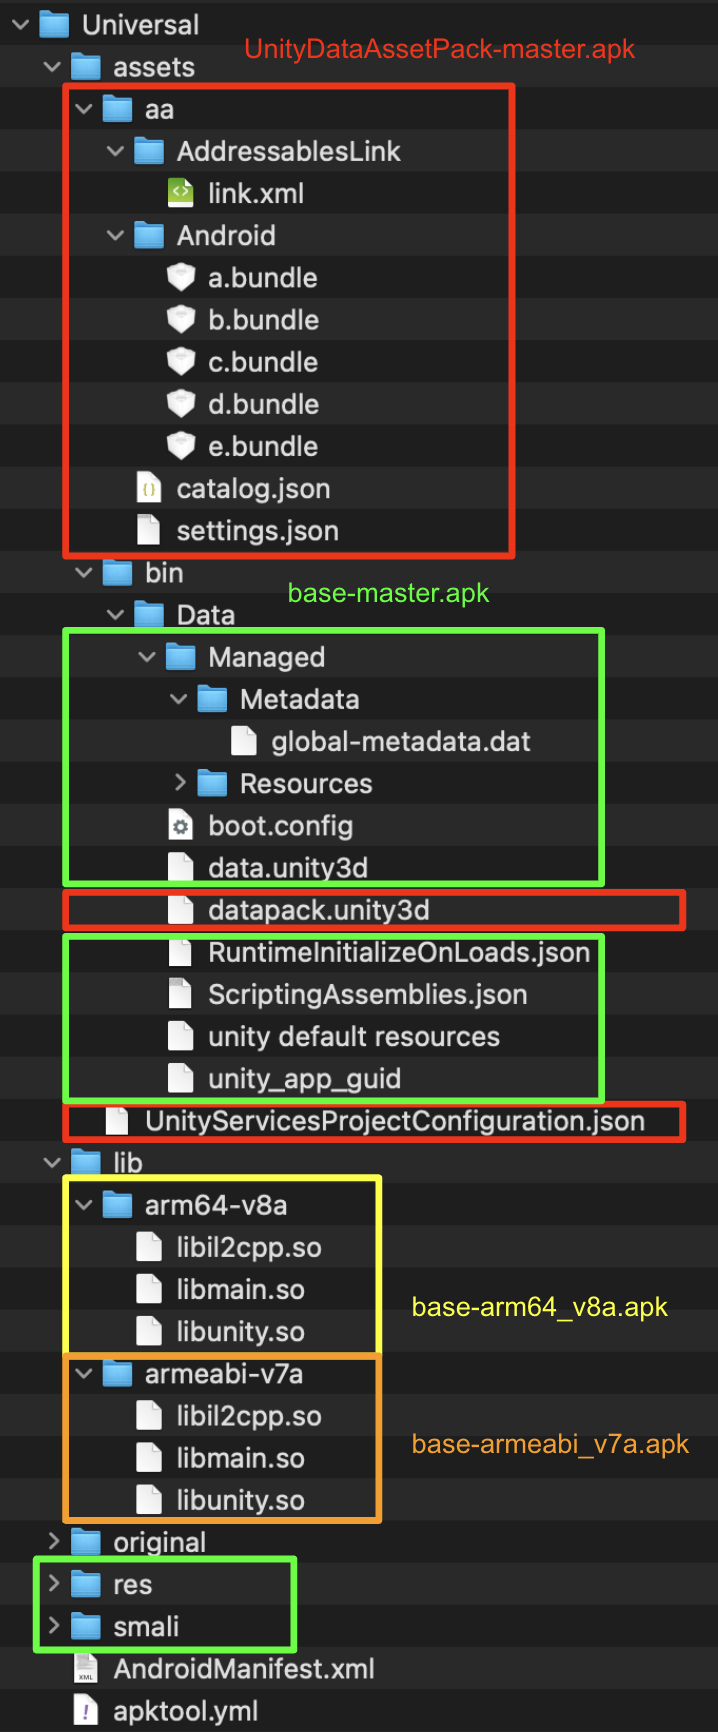Open the unity_app_guid file
This screenshot has height=1732, width=718.
coord(181,1078)
